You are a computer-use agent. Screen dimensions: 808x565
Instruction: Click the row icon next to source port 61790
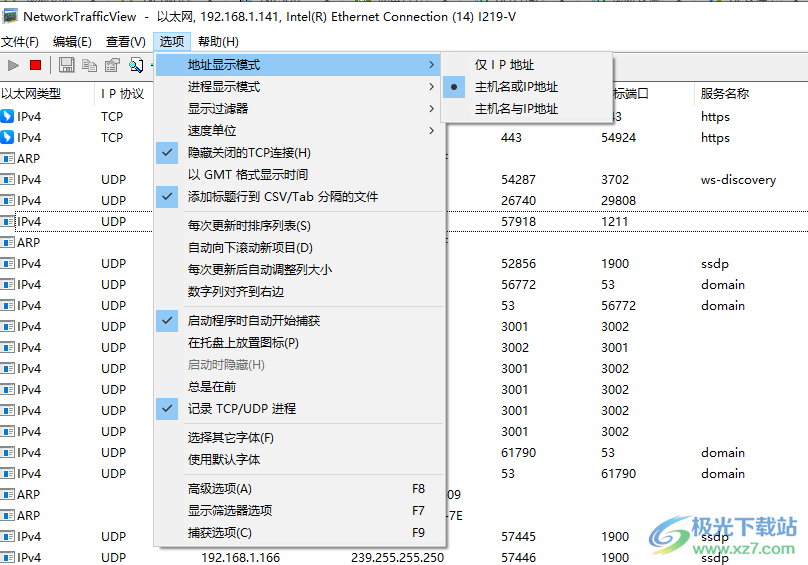tap(7, 453)
